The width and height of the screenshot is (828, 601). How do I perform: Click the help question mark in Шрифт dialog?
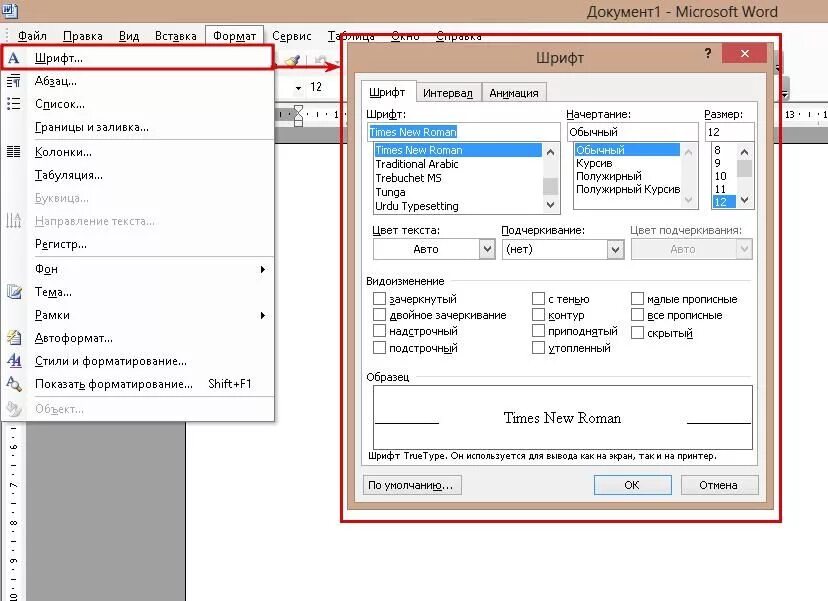click(708, 53)
